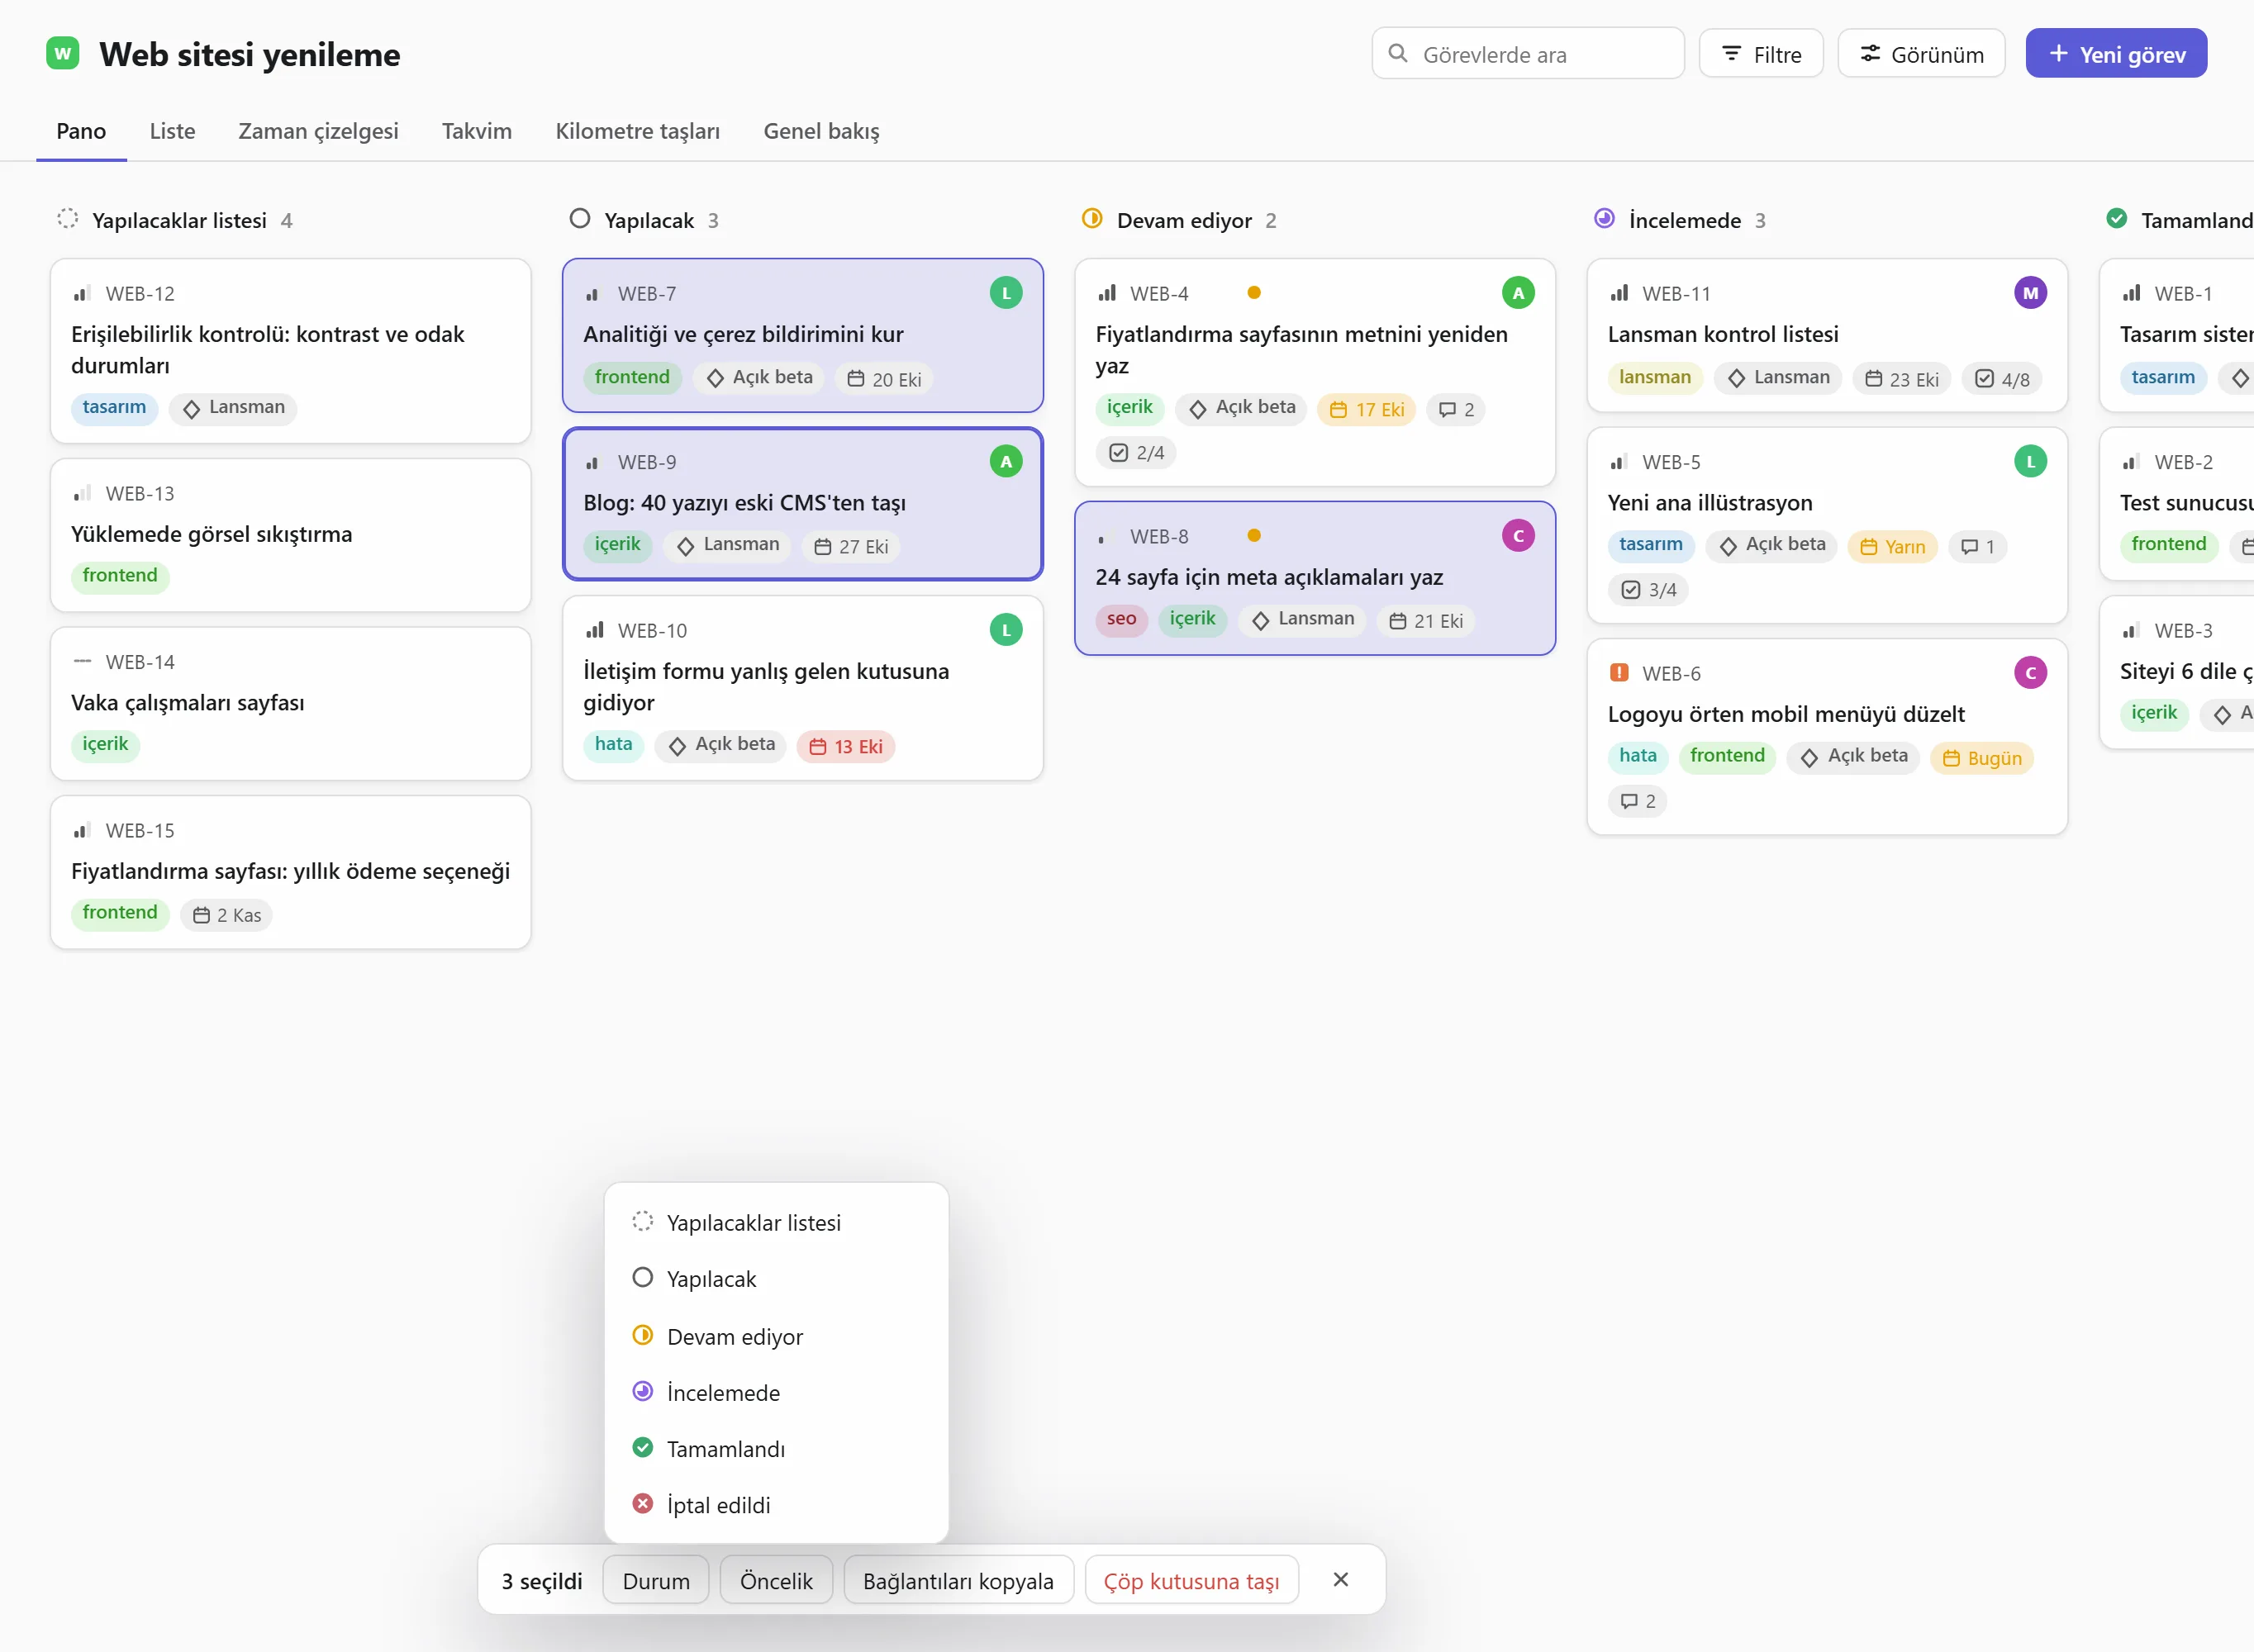2254x1652 pixels.
Task: Click priority bars icon on WEB-12
Action: (82, 294)
